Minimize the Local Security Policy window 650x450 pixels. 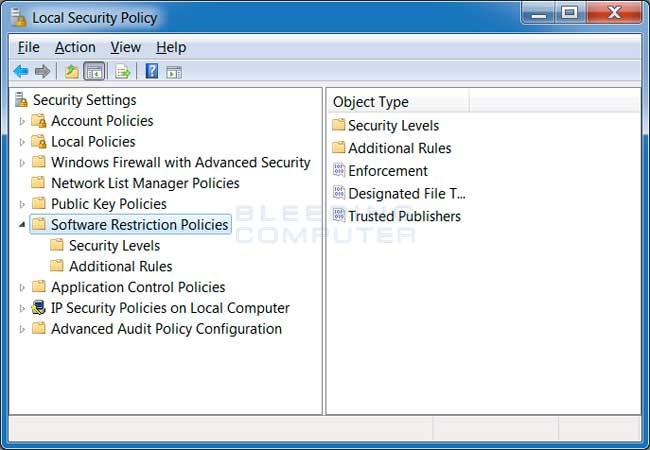click(x=539, y=13)
